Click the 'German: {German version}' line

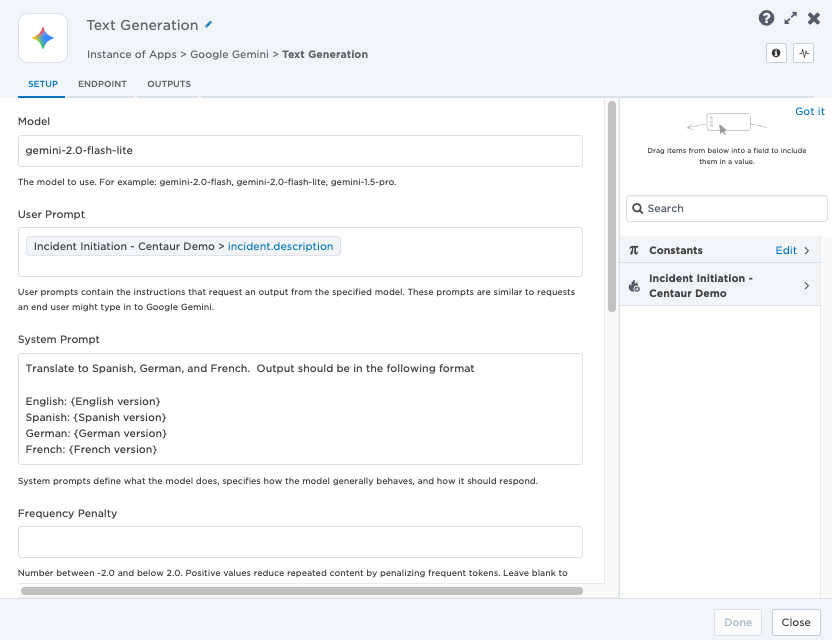[96, 434]
